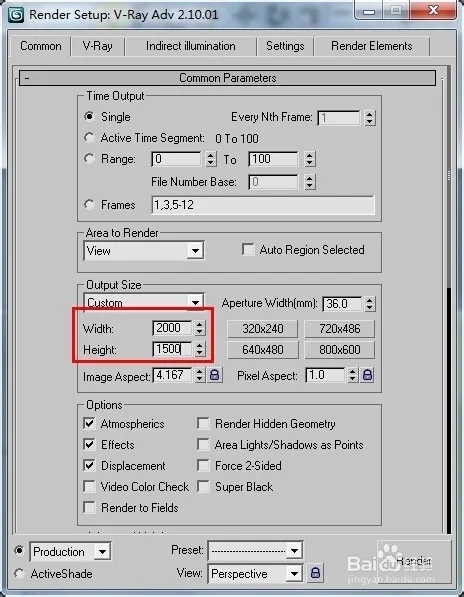
Task: Click the Image Aspect value field
Action: tap(172, 375)
